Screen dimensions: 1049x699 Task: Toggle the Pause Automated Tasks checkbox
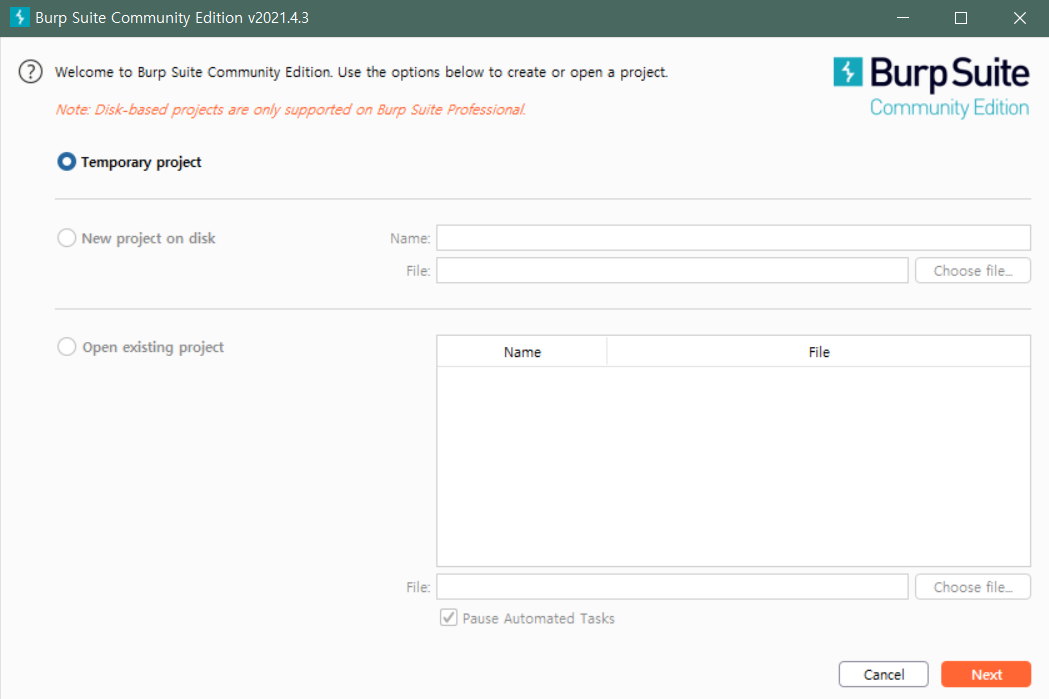tap(448, 617)
